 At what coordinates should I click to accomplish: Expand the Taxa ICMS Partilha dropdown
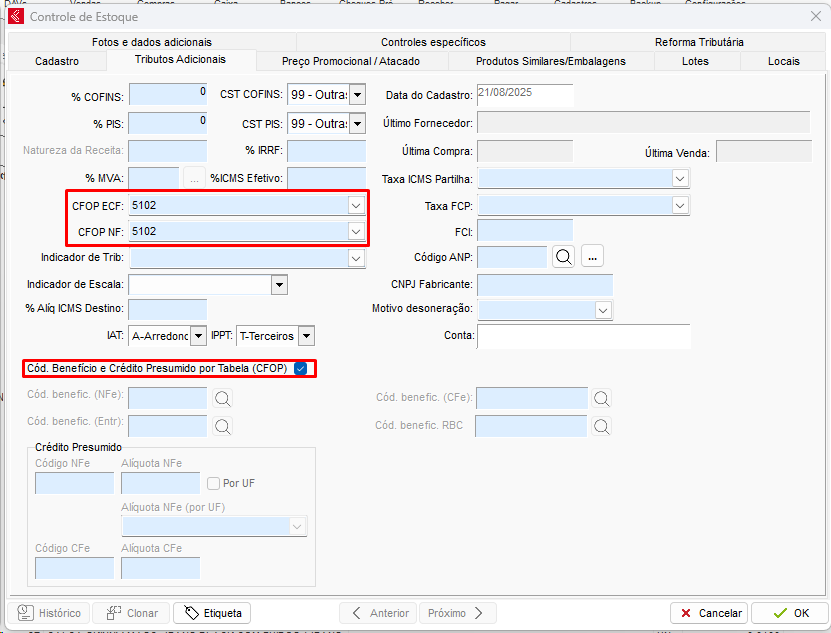pos(680,178)
